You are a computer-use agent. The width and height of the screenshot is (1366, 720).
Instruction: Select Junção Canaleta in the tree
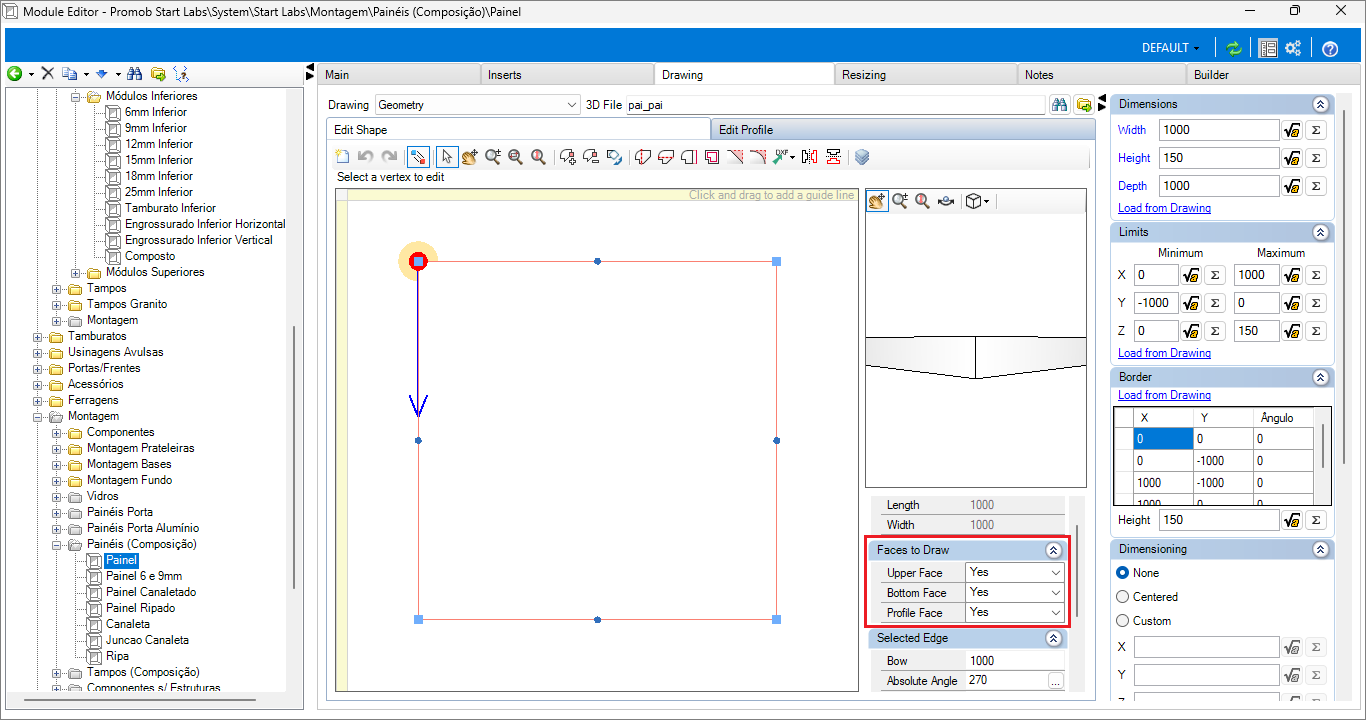coord(147,640)
